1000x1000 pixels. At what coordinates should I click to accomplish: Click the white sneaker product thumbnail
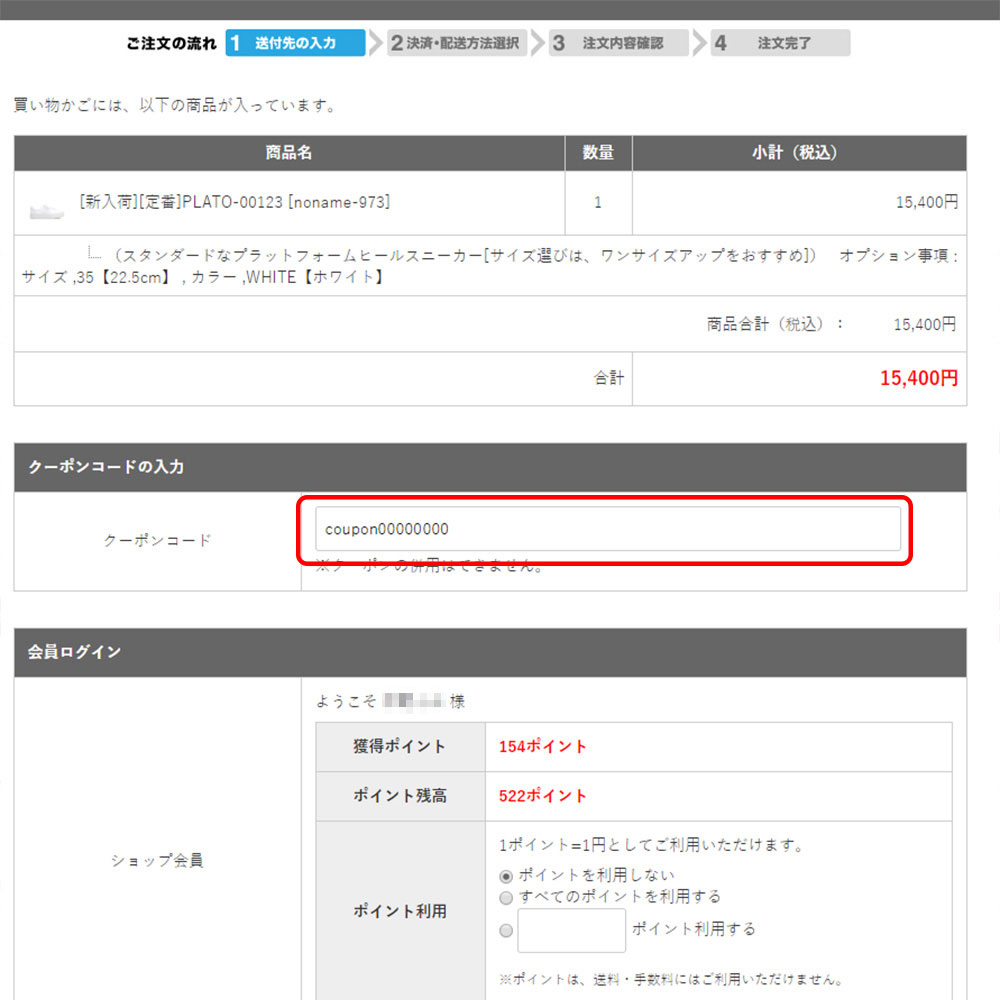click(x=46, y=210)
